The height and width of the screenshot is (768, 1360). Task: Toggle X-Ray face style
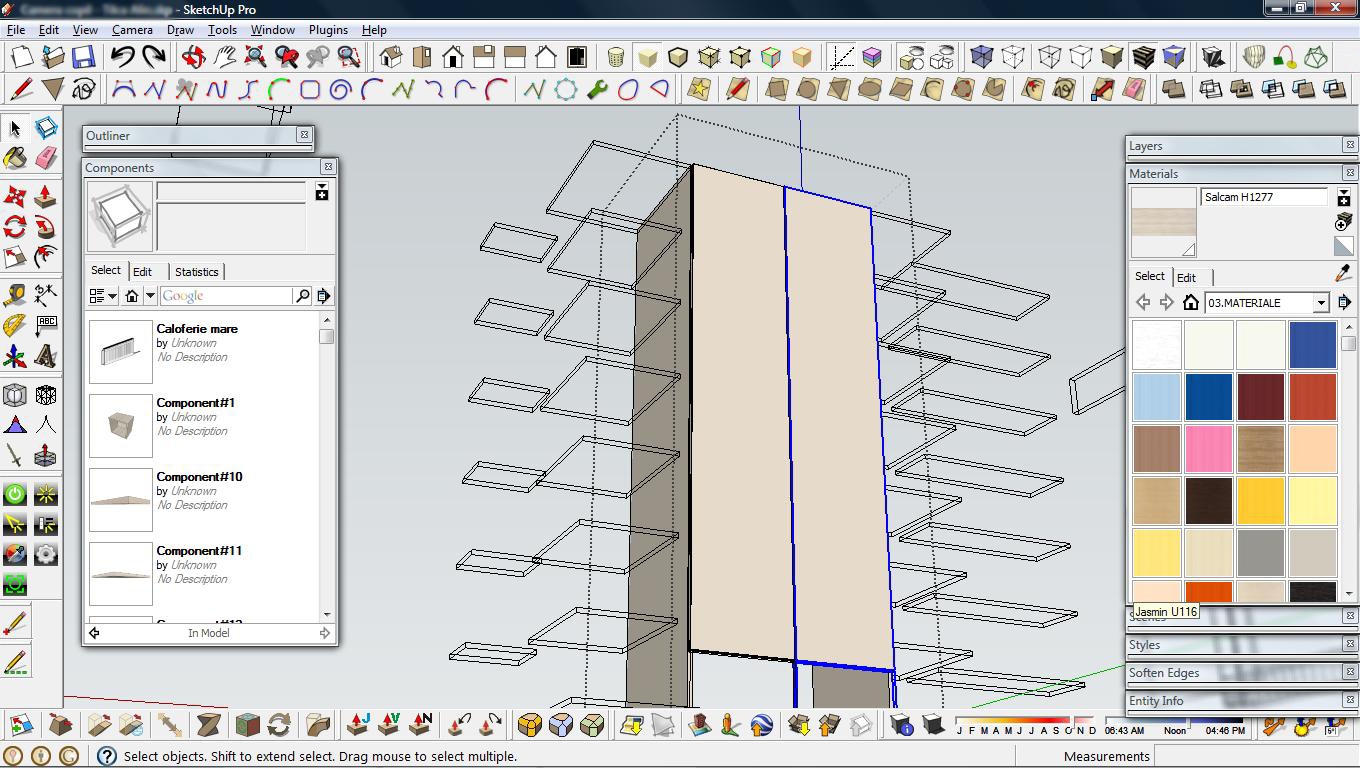(x=982, y=56)
